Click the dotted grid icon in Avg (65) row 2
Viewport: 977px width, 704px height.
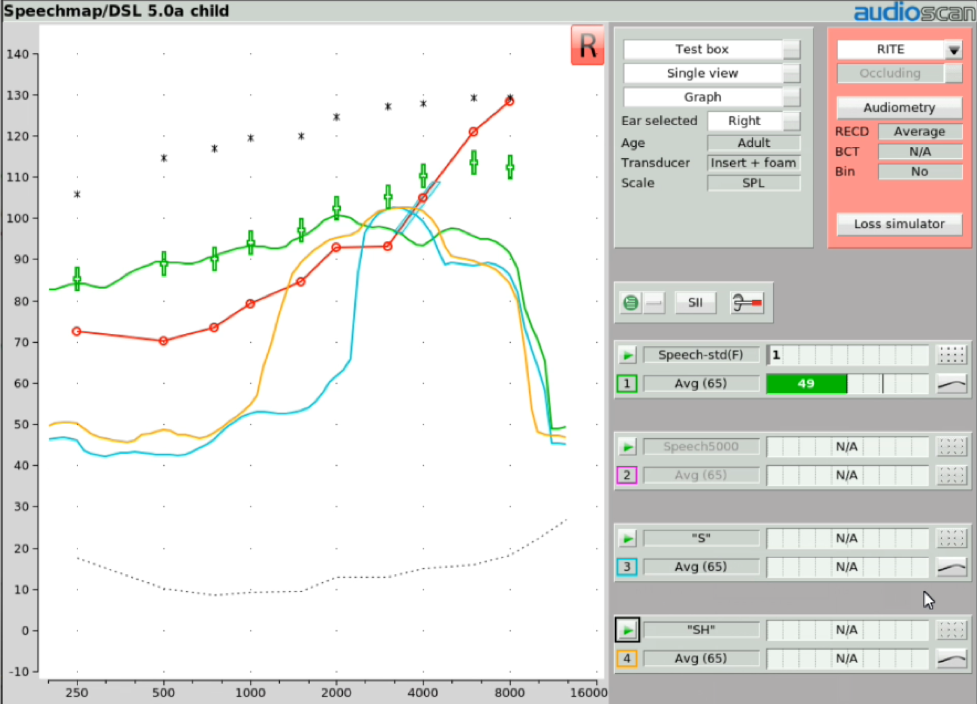click(951, 475)
